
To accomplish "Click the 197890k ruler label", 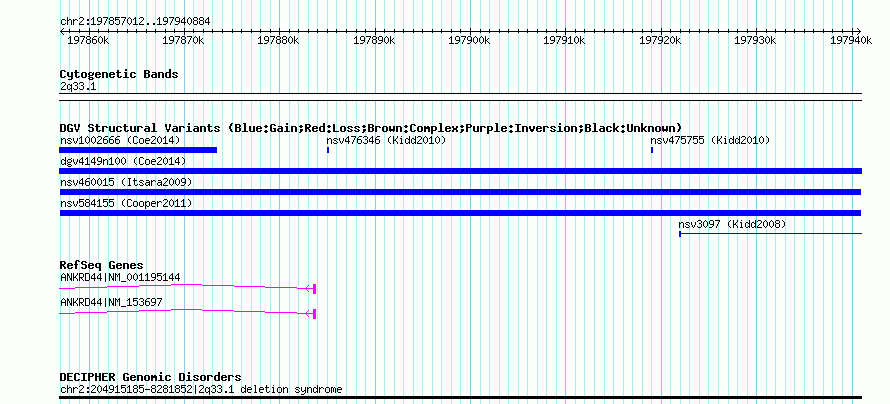I will 374,40.
